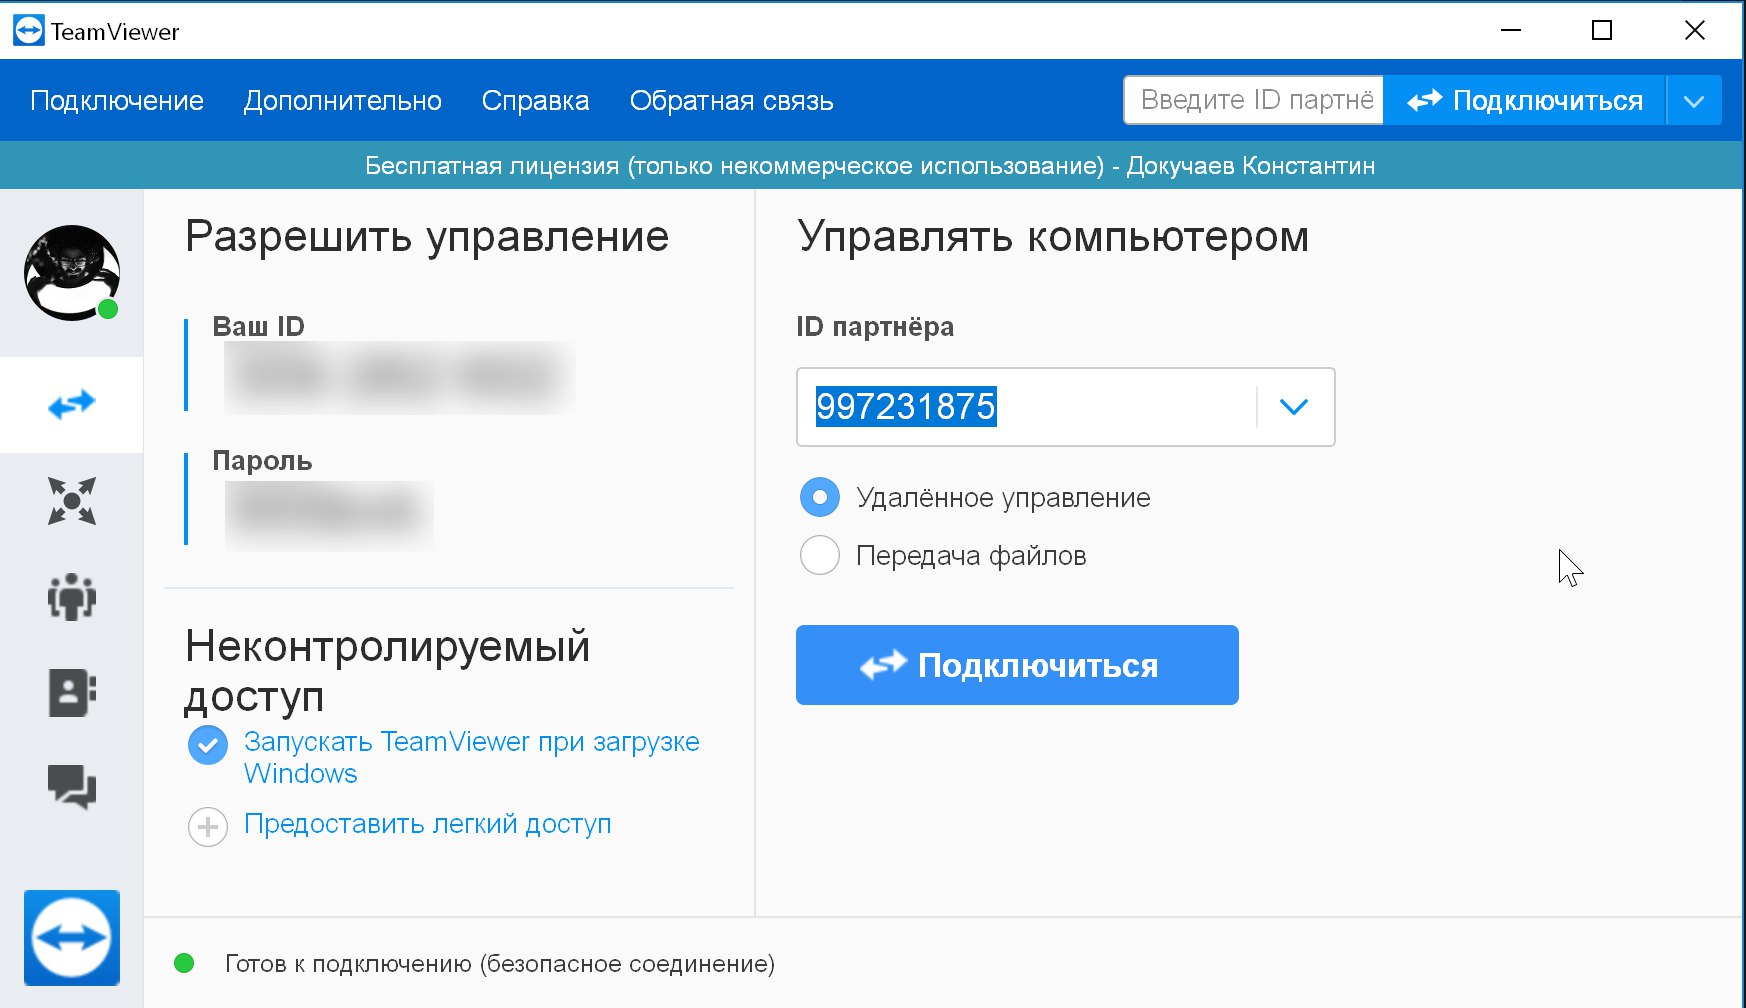Expand the top Подключиться options arrow
Image resolution: width=1746 pixels, height=1008 pixels.
tap(1694, 100)
